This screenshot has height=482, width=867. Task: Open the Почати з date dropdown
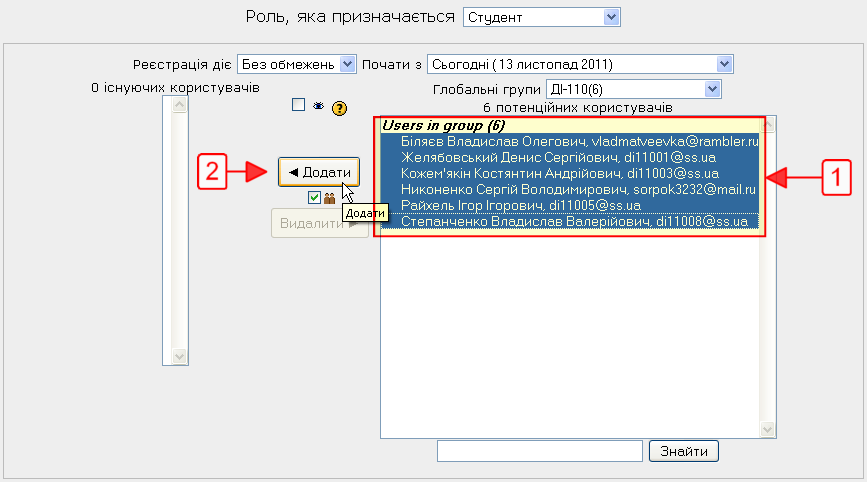[x=580, y=64]
